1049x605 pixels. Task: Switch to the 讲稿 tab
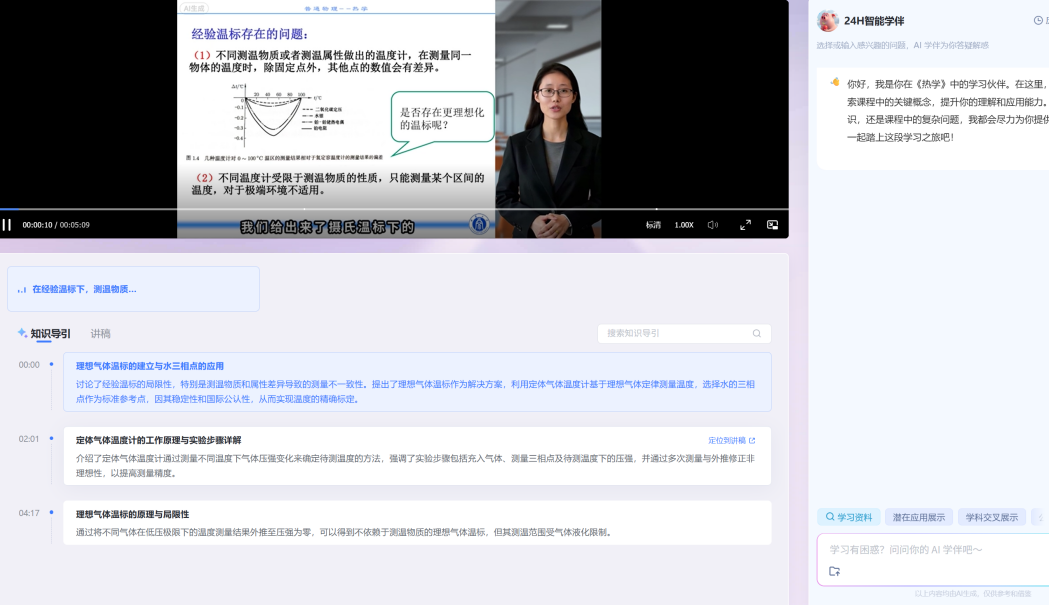pos(100,334)
